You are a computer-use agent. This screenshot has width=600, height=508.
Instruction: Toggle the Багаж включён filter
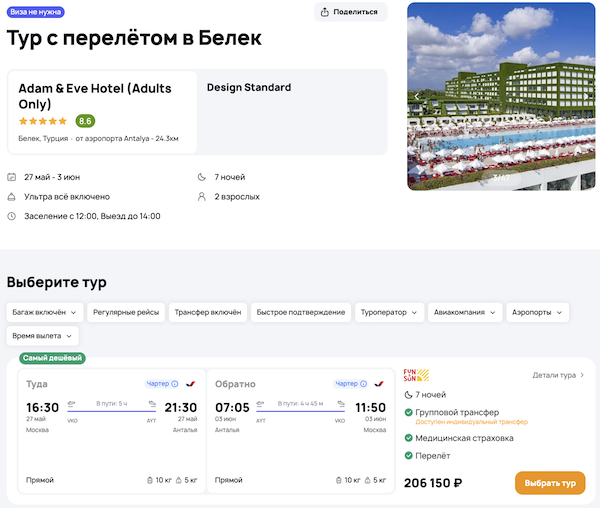[x=44, y=312]
